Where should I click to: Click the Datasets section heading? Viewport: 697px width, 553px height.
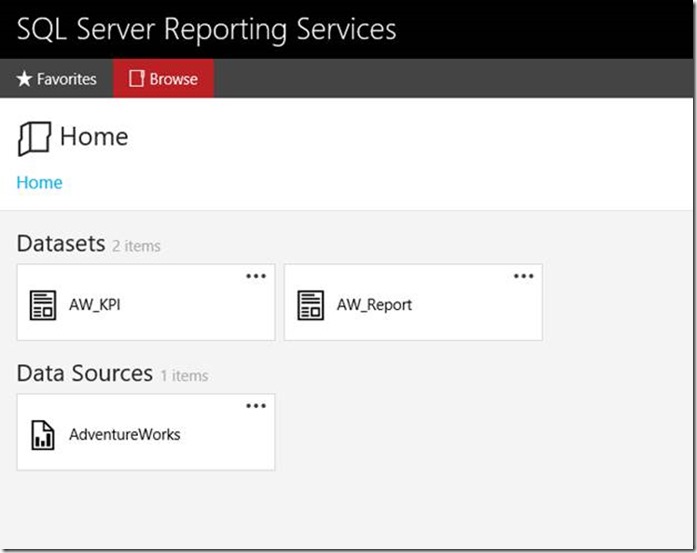[x=60, y=243]
